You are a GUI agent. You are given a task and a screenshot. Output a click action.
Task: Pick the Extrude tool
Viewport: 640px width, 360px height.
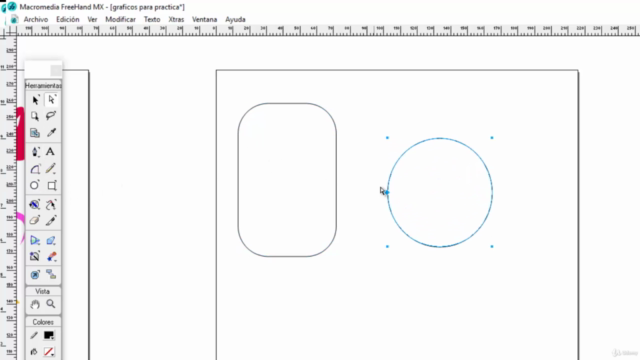coord(51,240)
